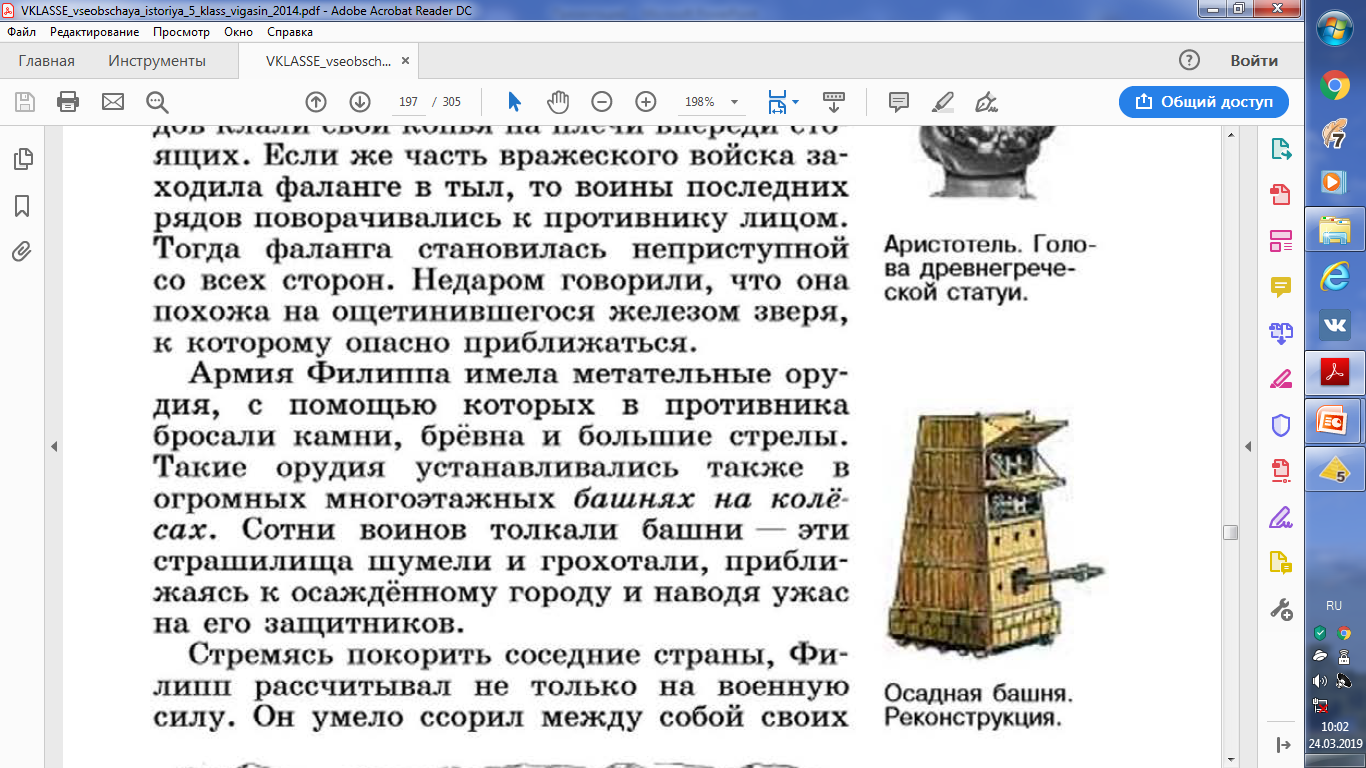Open the Find text magnifier tool
The height and width of the screenshot is (768, 1366).
click(x=157, y=101)
